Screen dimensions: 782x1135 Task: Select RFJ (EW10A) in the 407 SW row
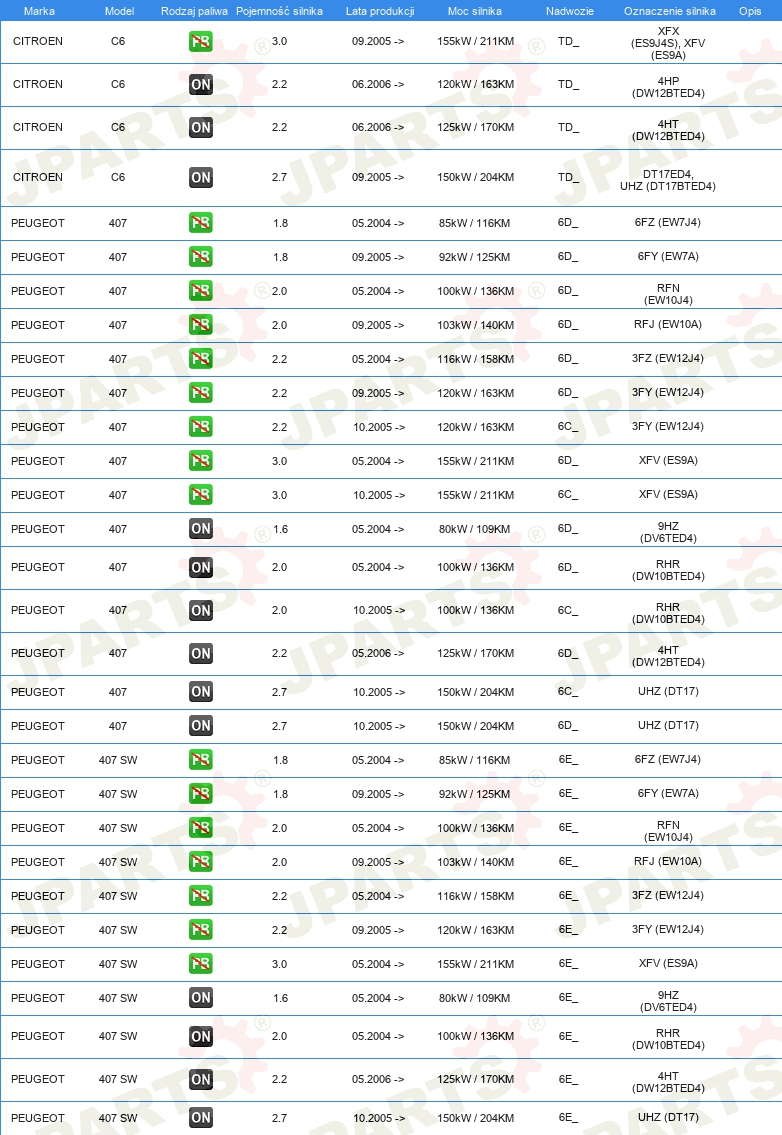click(x=668, y=861)
